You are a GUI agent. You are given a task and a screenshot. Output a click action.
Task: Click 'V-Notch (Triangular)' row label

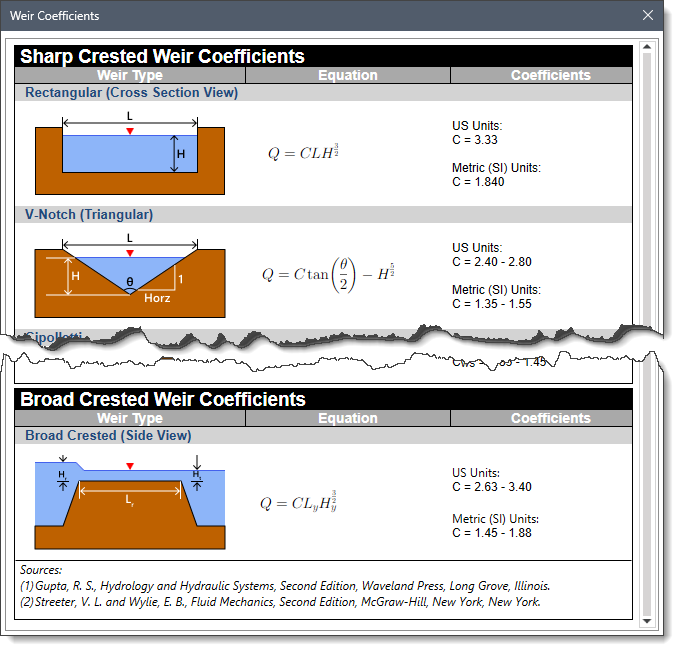coord(89,214)
